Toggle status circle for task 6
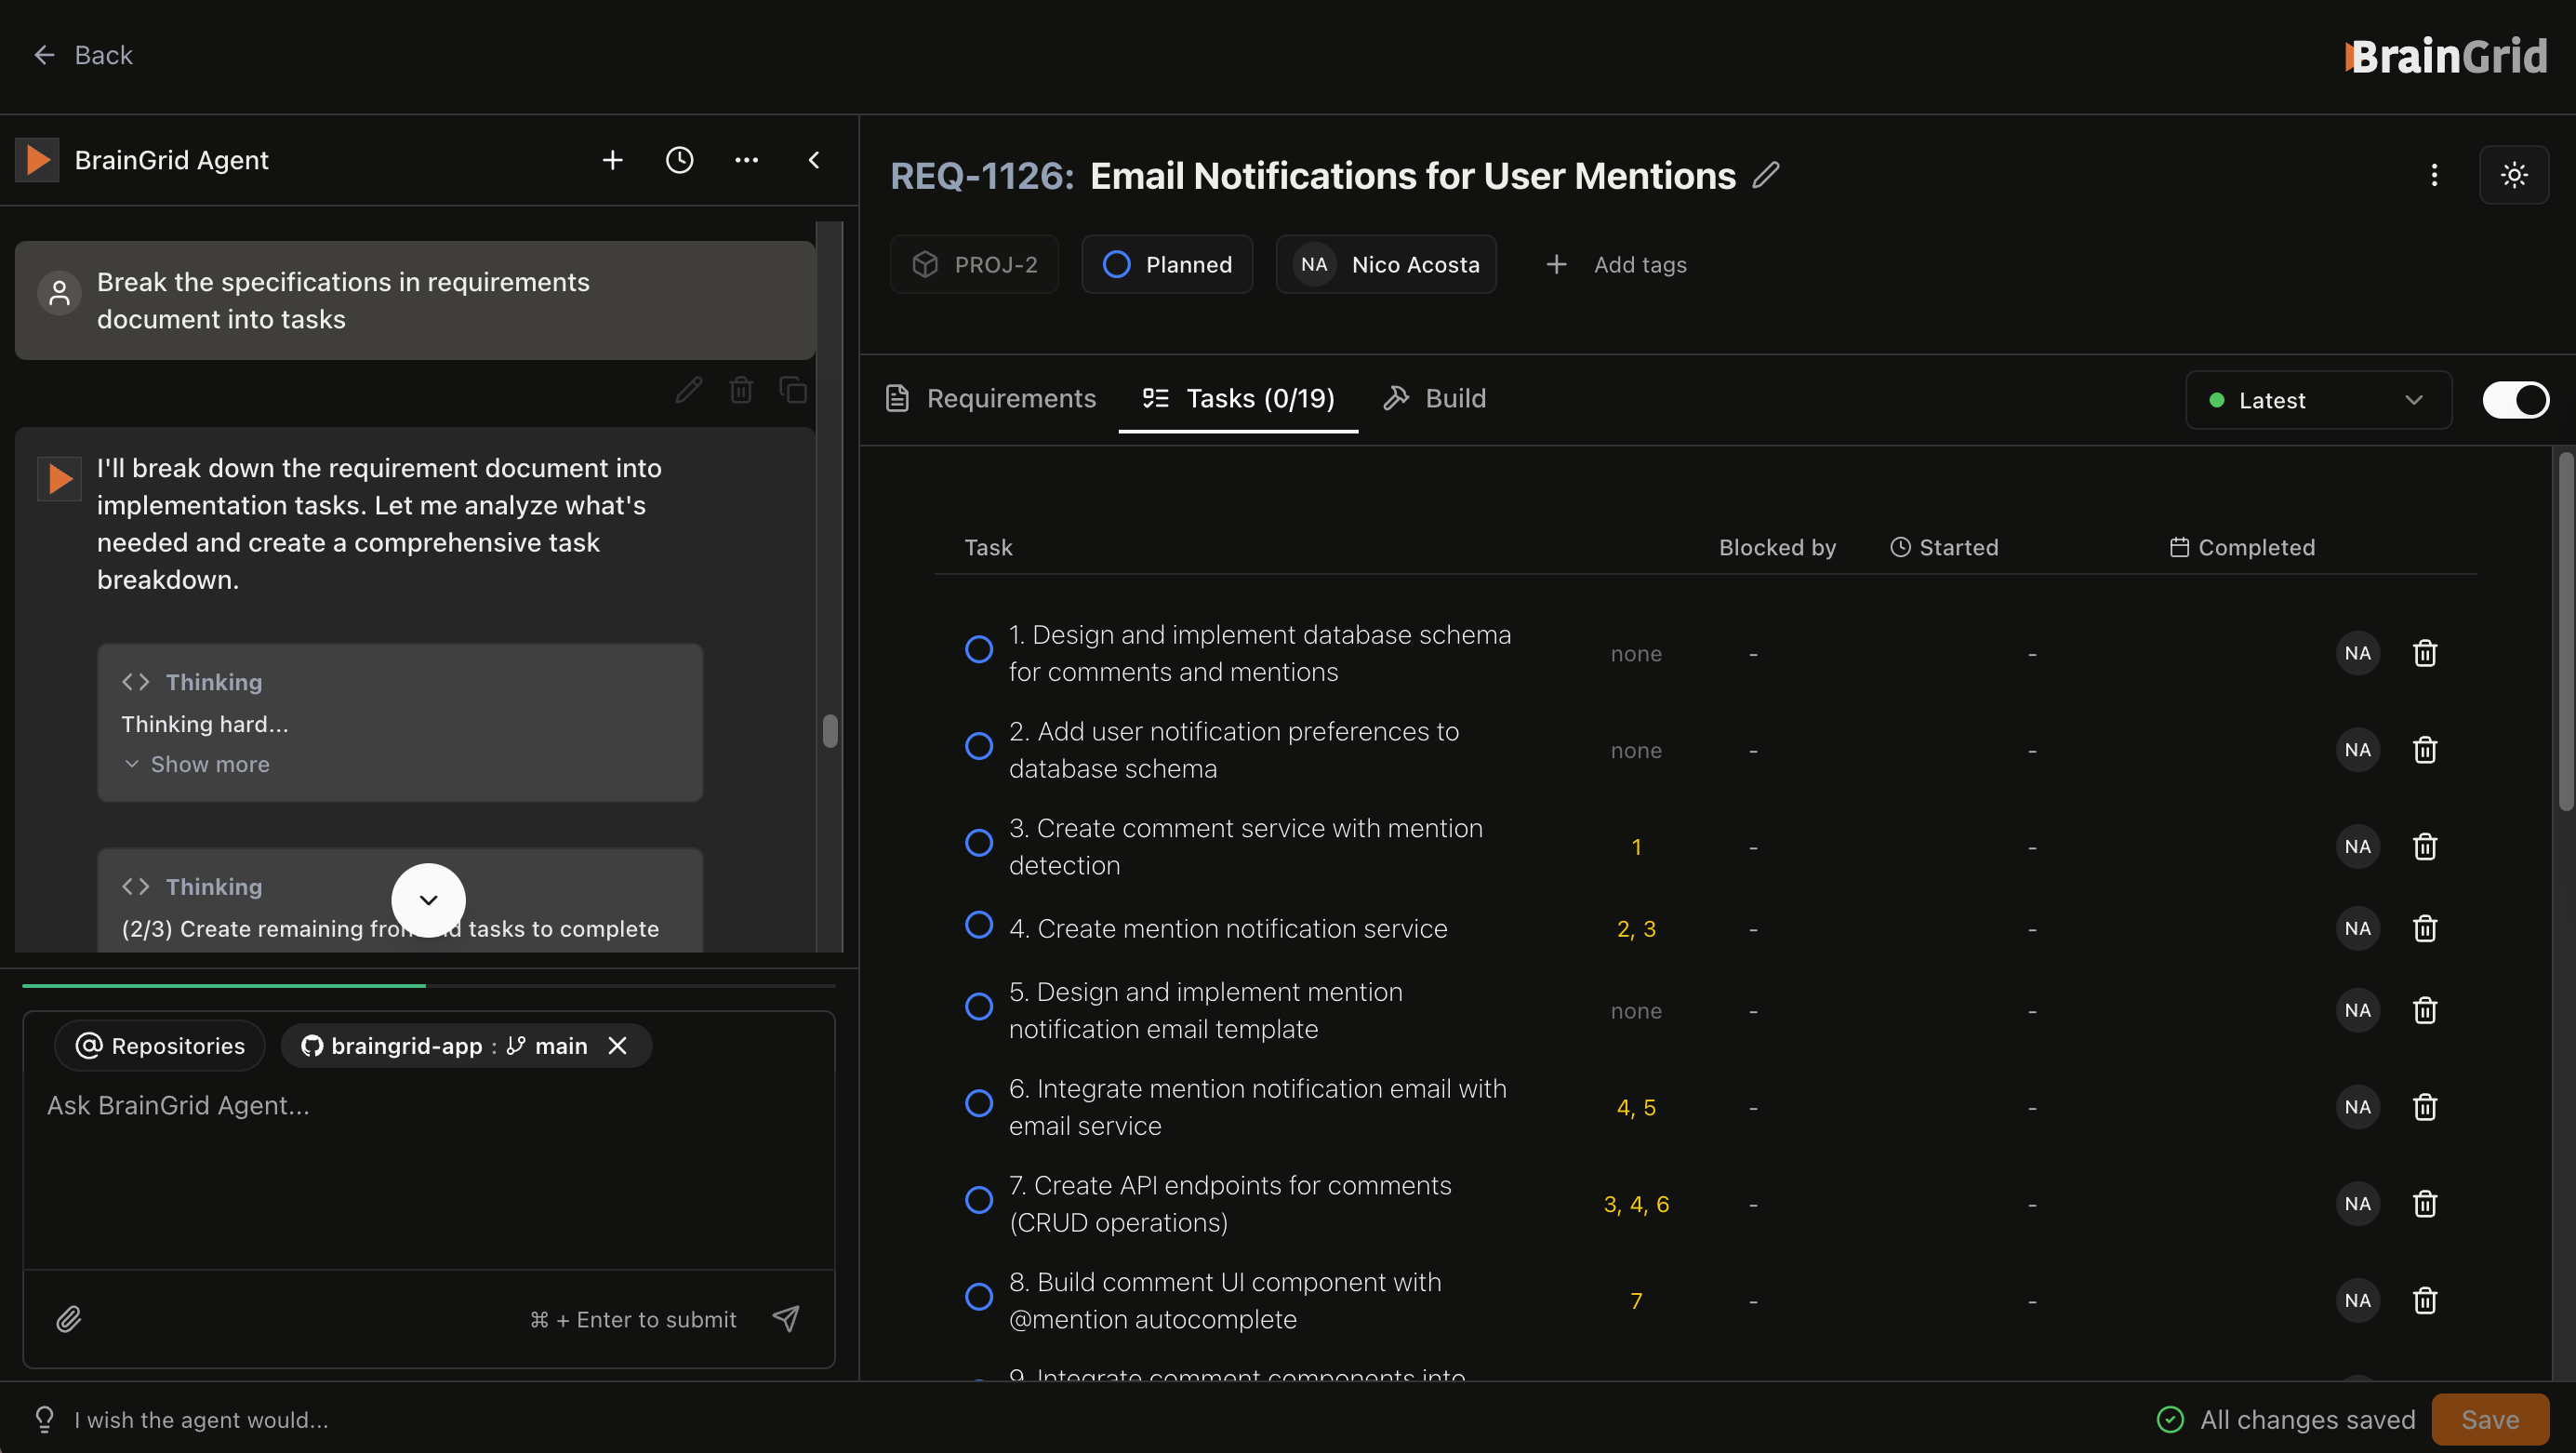Viewport: 2576px width, 1453px height. pos(978,1103)
